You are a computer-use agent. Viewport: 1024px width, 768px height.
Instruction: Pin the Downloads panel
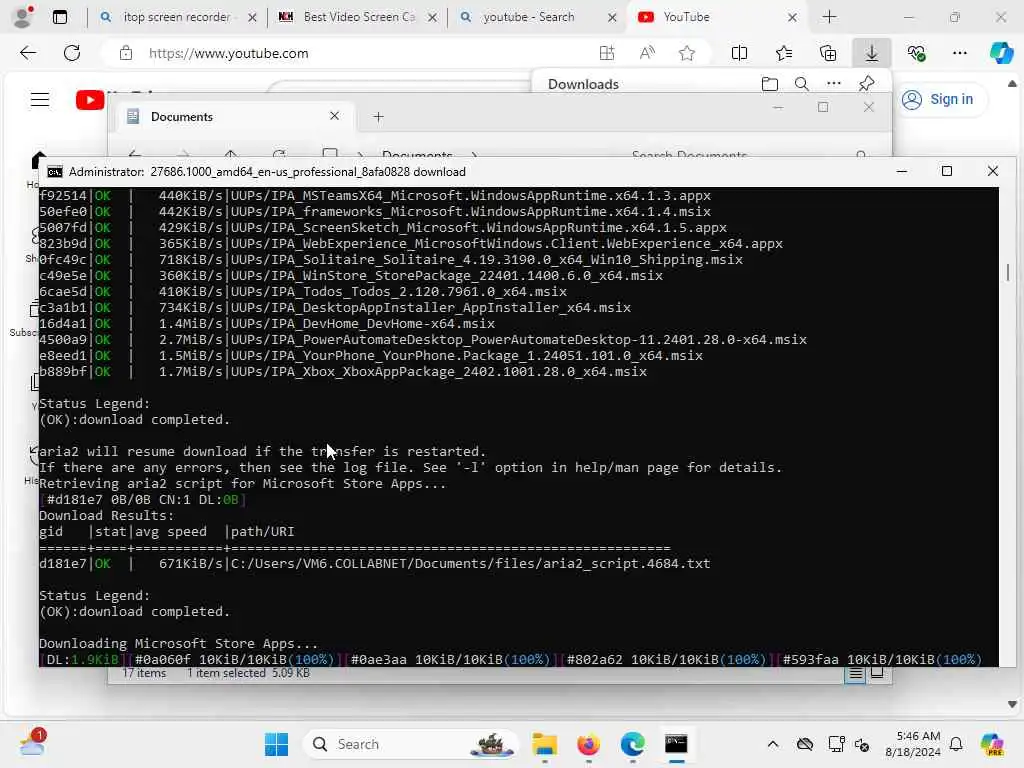tap(867, 84)
